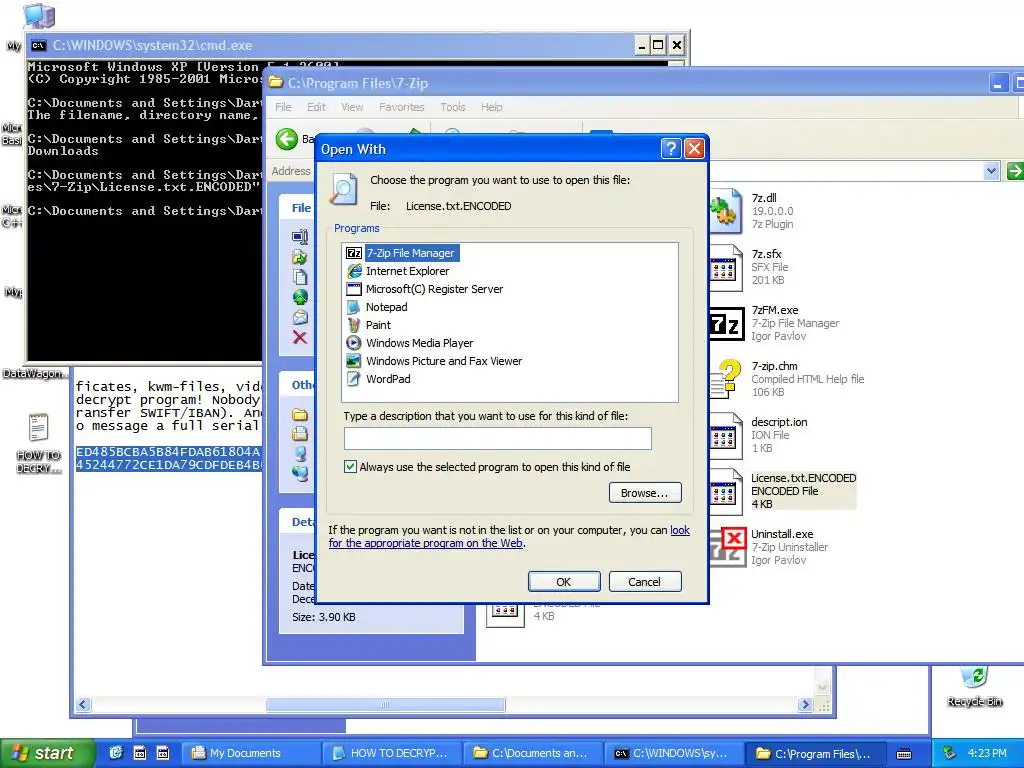
Task: Launch Internet Explorer from the quick launch bar
Action: (x=116, y=753)
